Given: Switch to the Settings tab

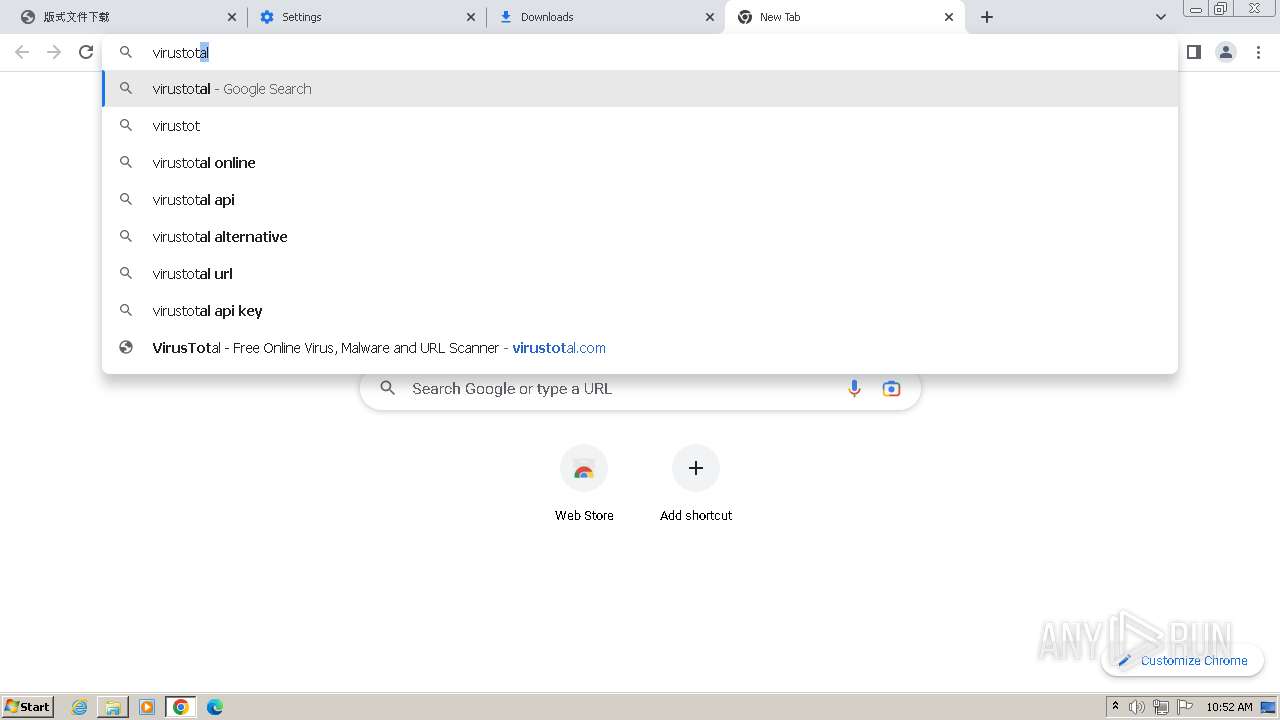Looking at the screenshot, I should pos(366,17).
